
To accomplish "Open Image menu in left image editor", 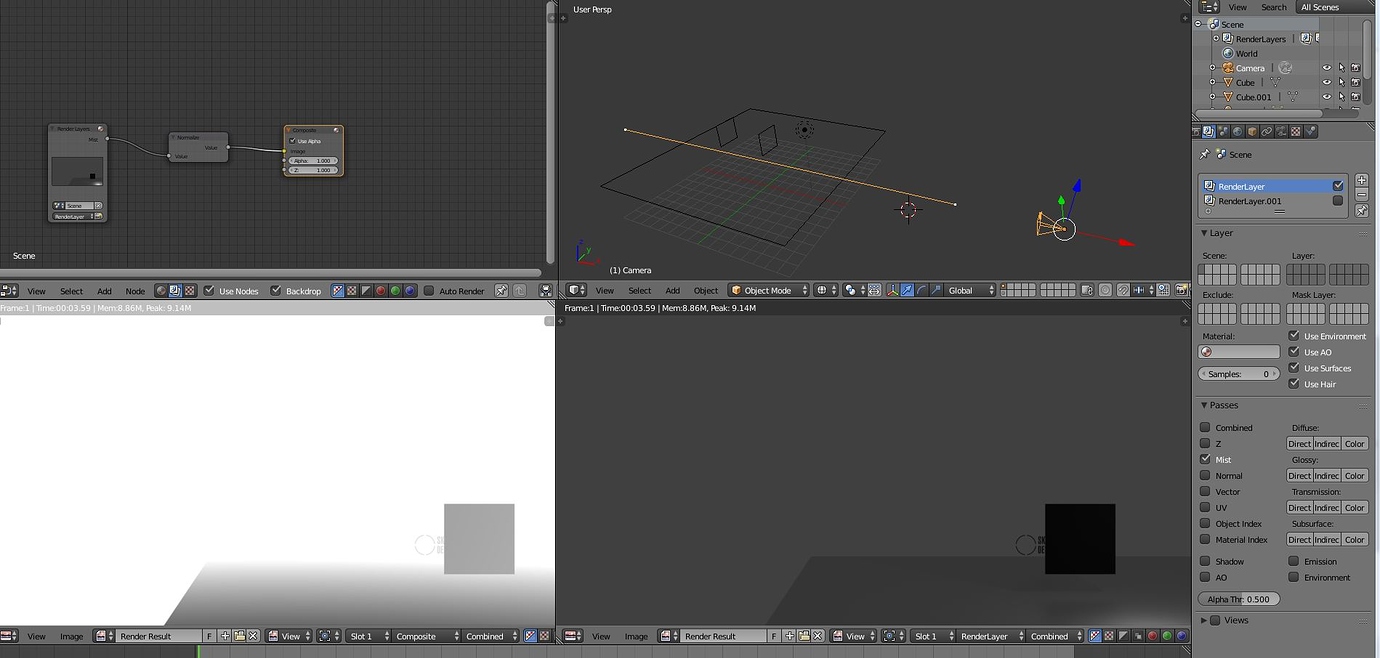I will 72,636.
